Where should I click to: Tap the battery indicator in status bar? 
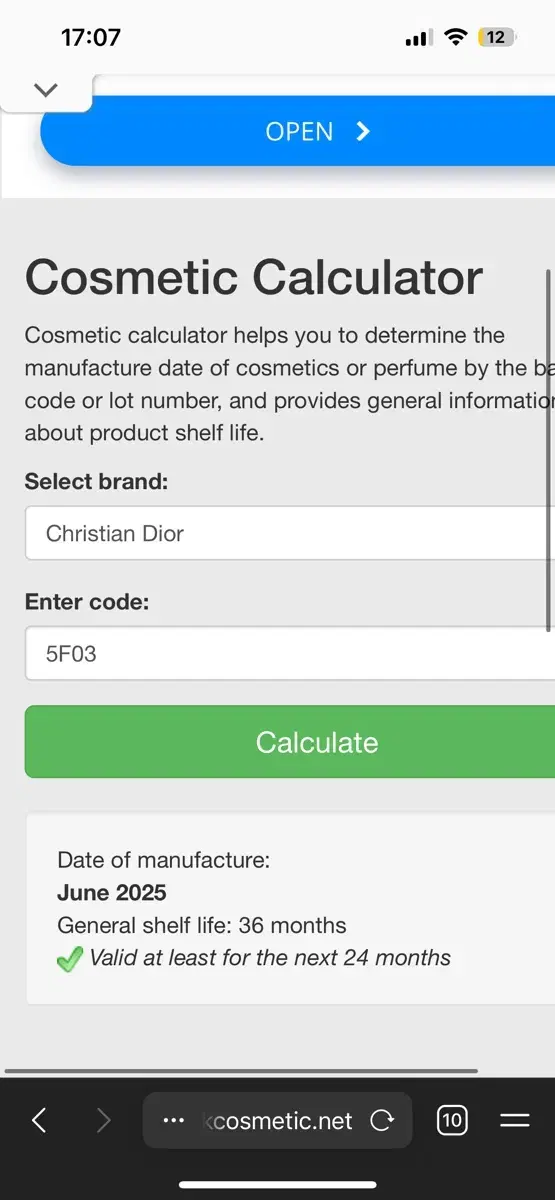click(498, 38)
